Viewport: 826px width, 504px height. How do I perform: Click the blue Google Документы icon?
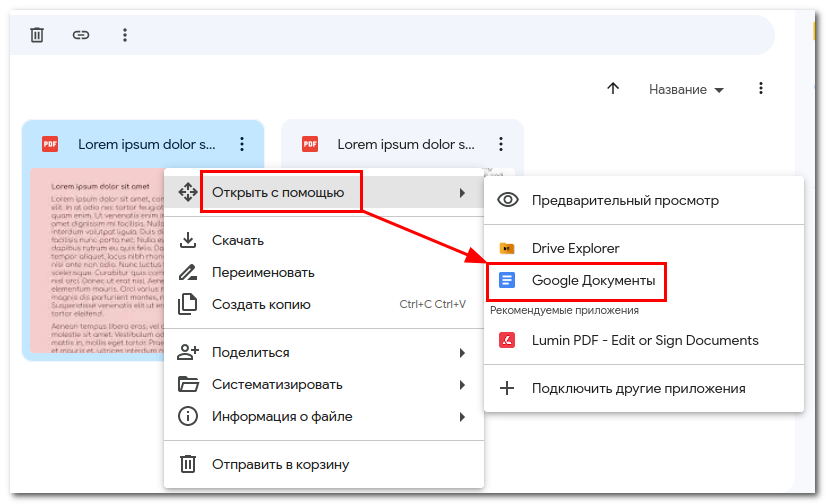click(x=507, y=280)
